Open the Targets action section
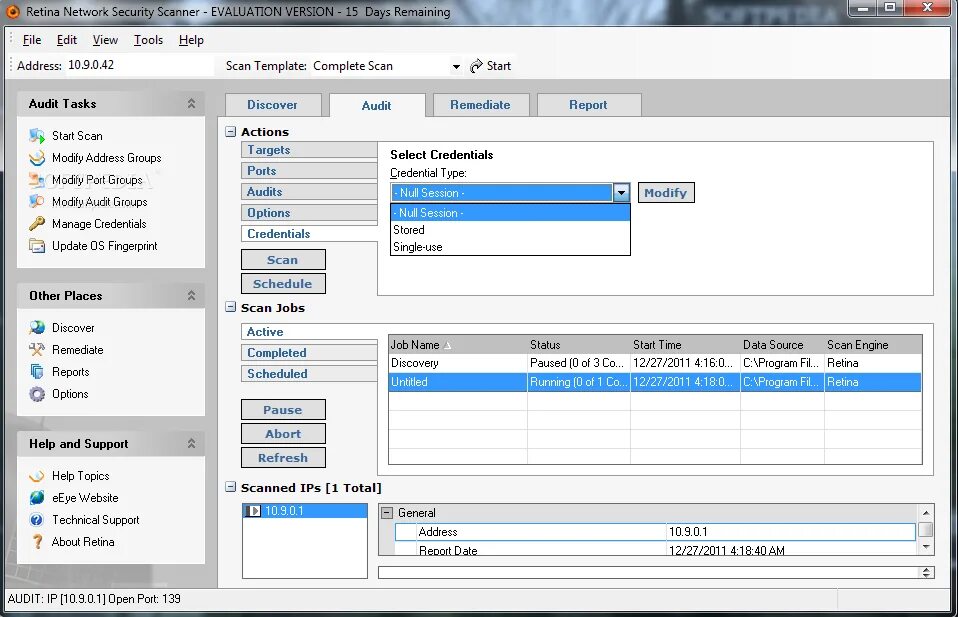Image resolution: width=958 pixels, height=617 pixels. click(309, 150)
